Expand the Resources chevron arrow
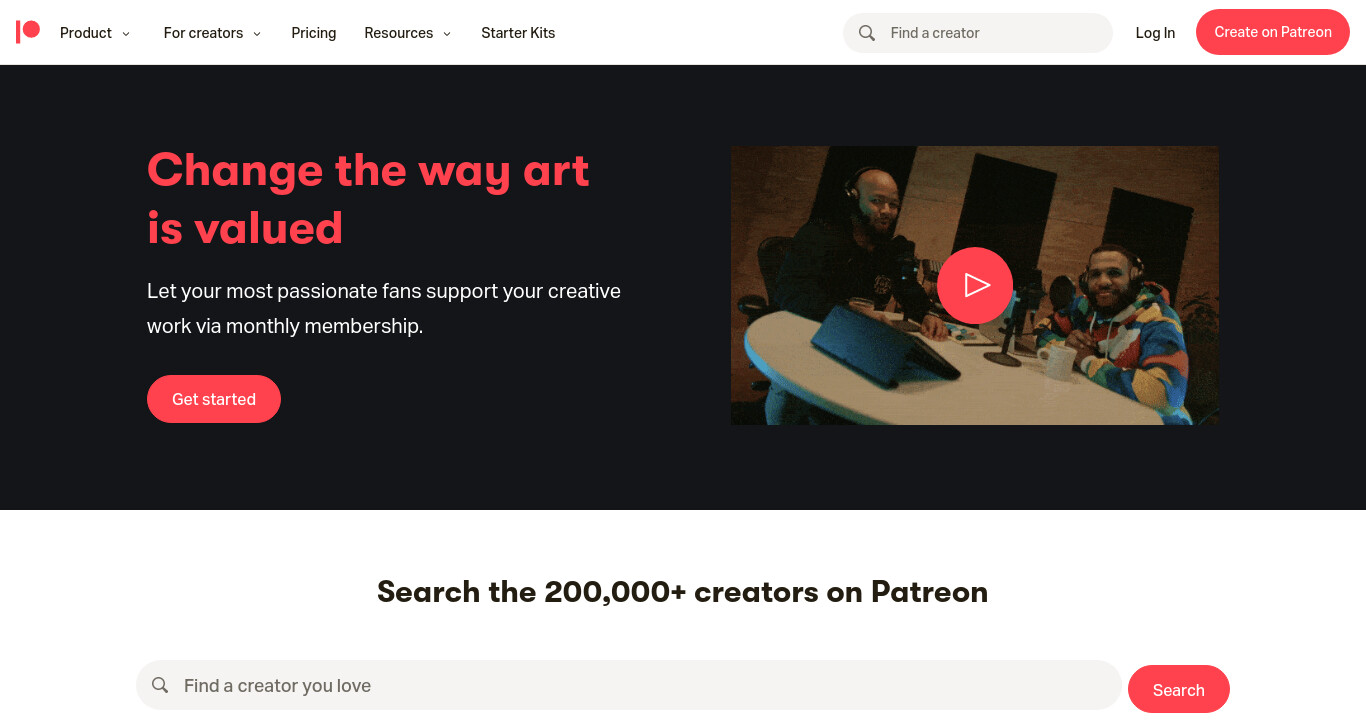The width and height of the screenshot is (1366, 728). (447, 33)
